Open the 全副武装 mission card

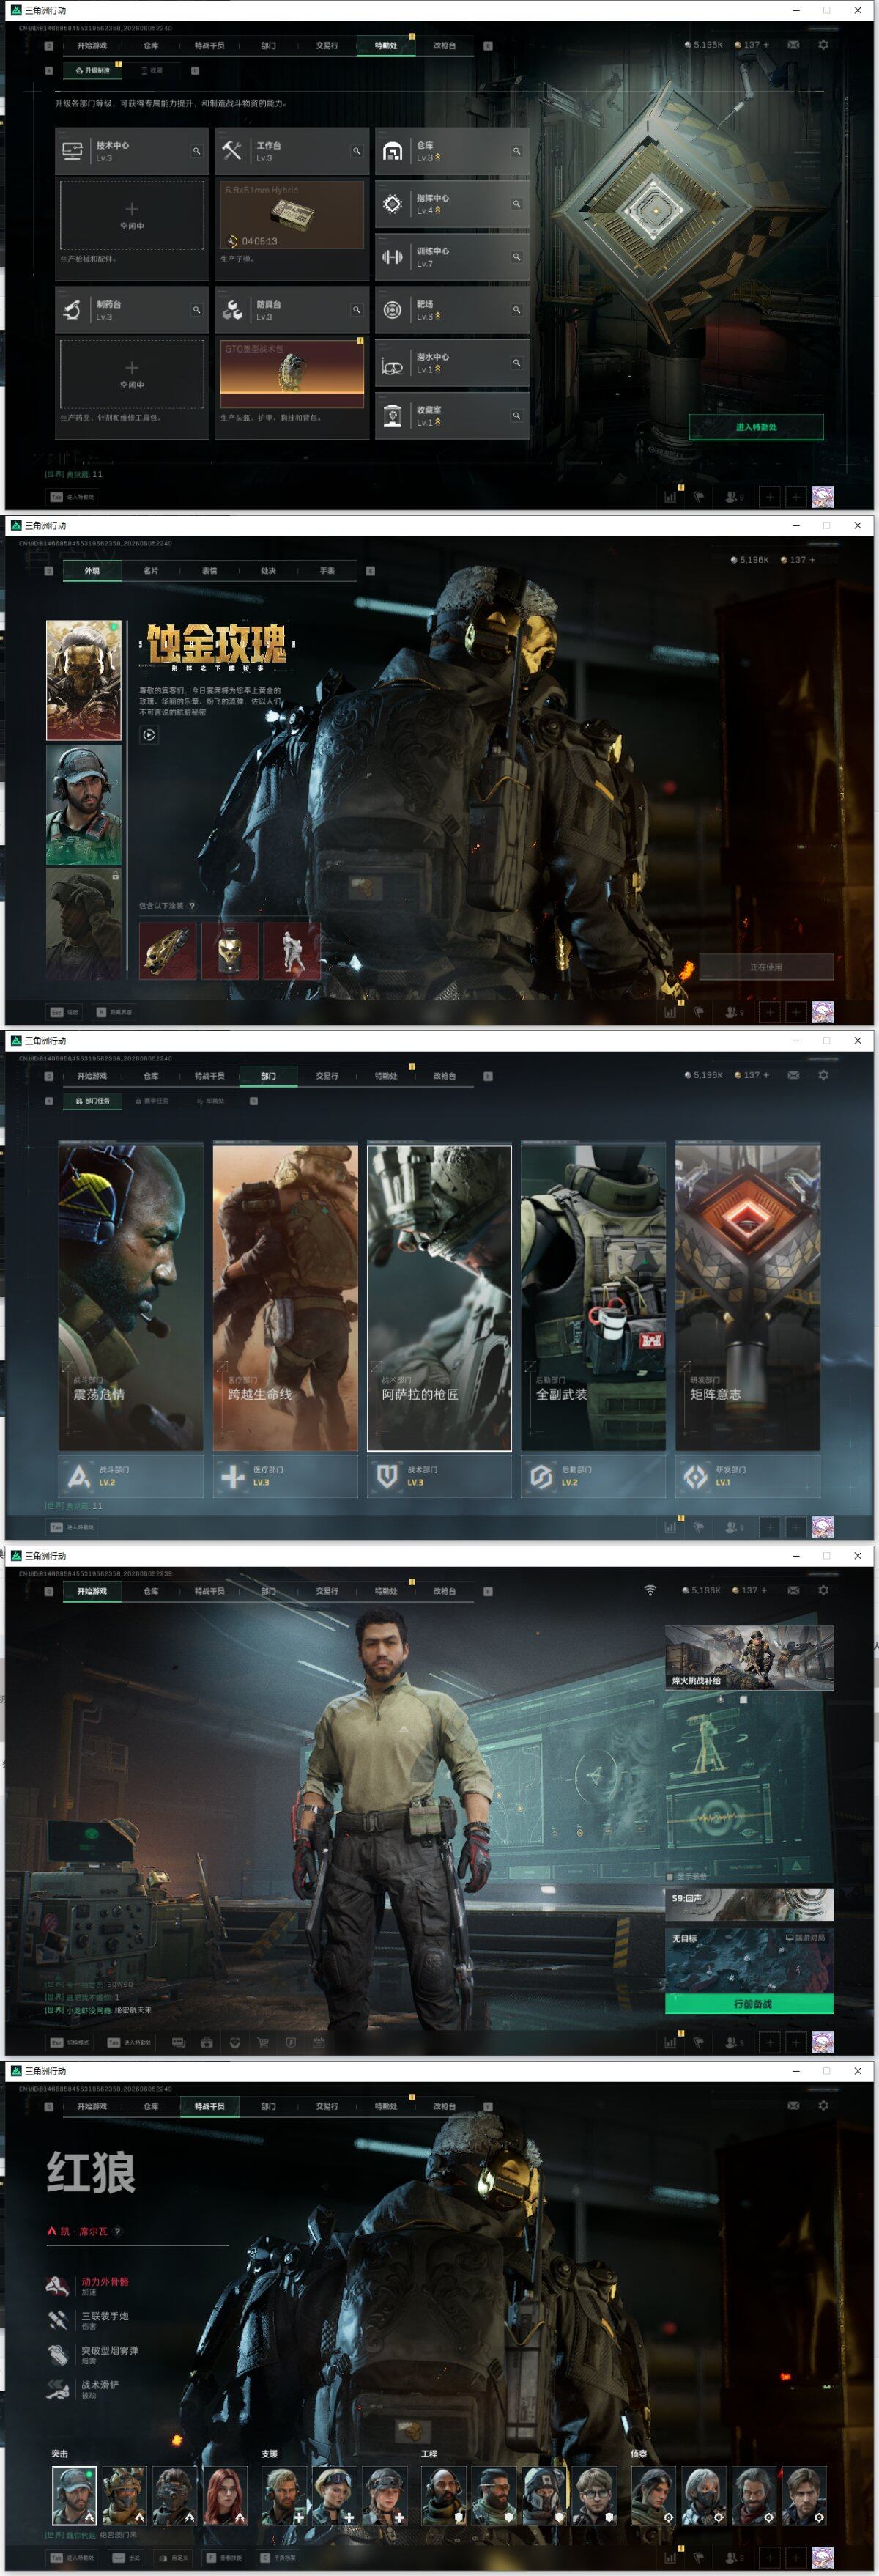593,1298
